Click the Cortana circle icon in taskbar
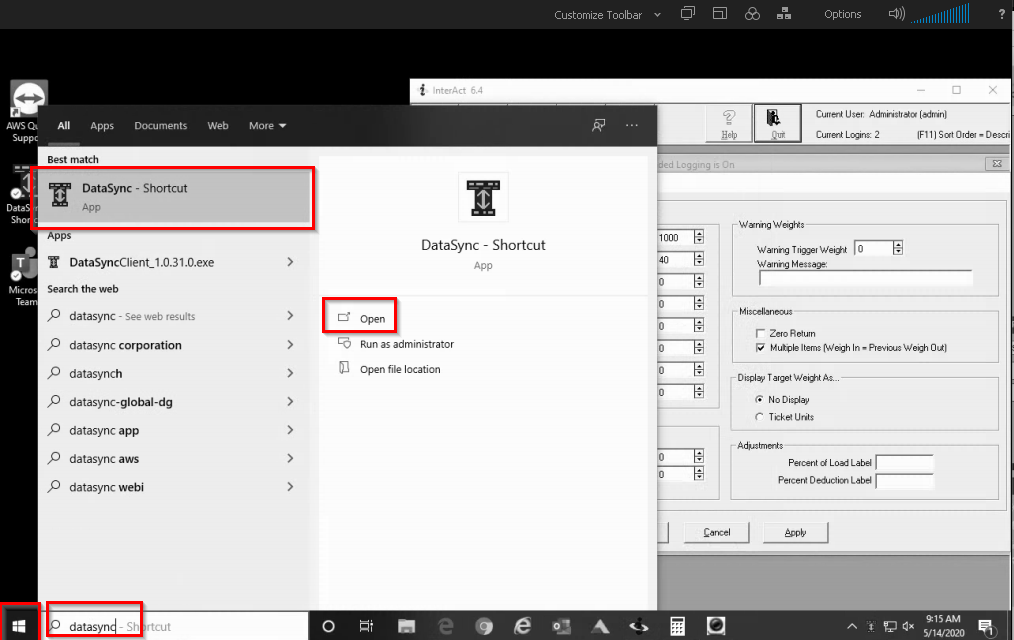1014x640 pixels. point(329,626)
